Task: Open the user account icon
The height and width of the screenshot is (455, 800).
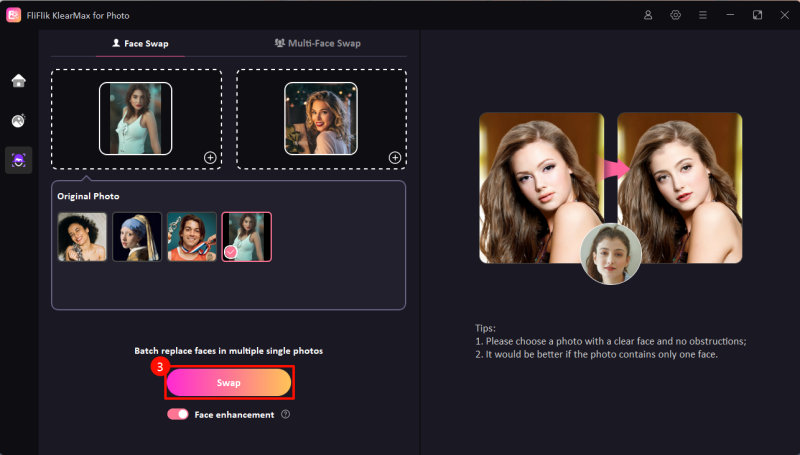Action: tap(648, 15)
